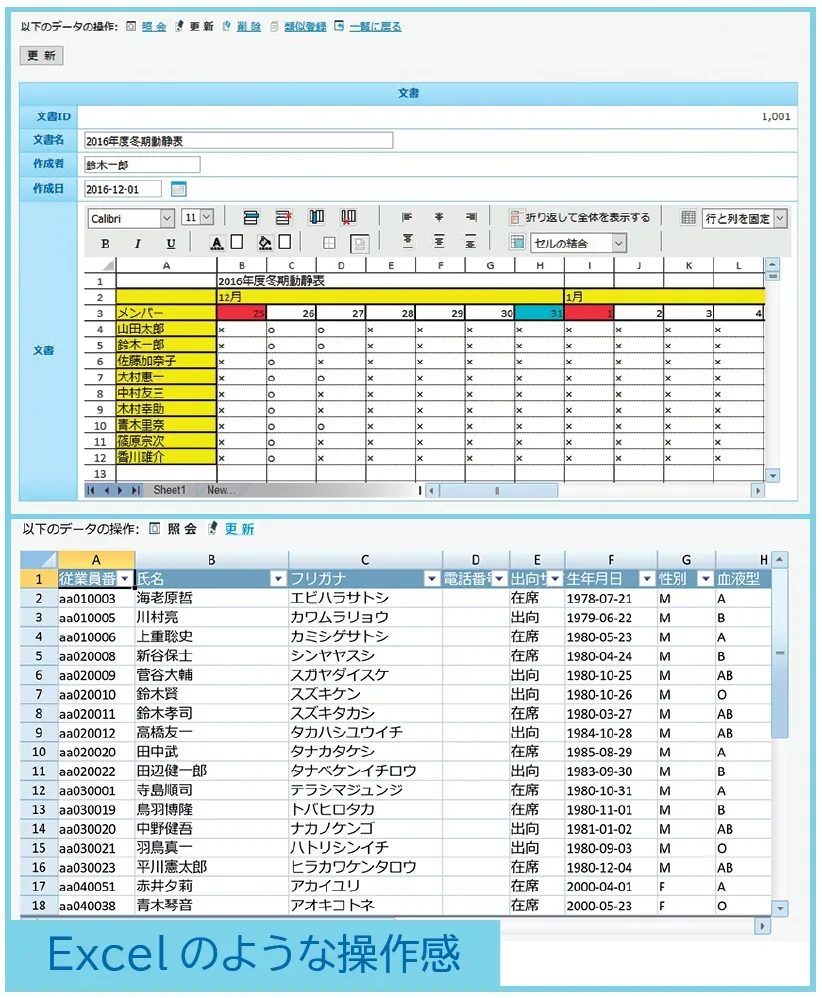The height and width of the screenshot is (998, 822).
Task: Toggle italic text formatting
Action: 138,243
